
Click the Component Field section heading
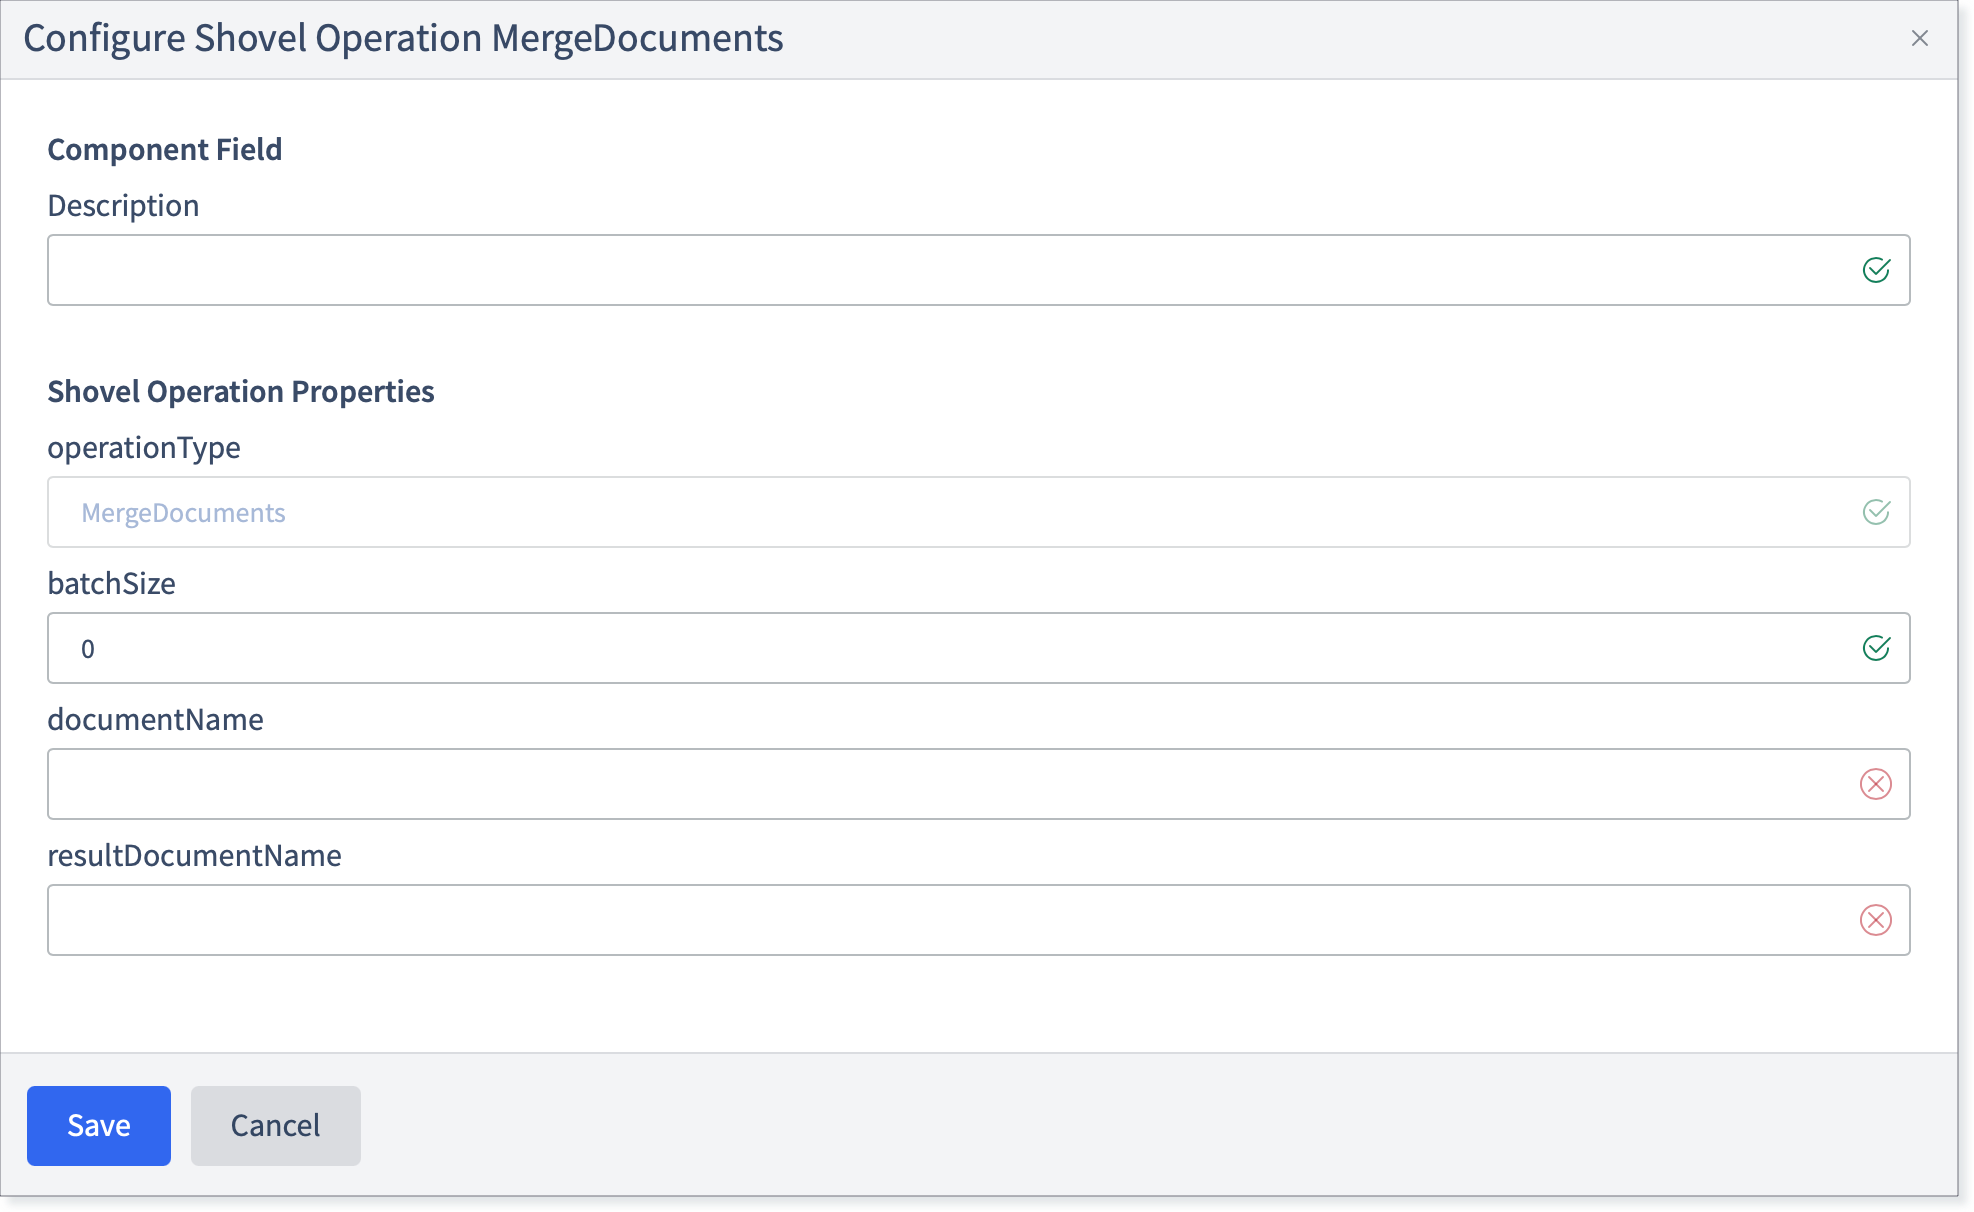click(x=165, y=150)
